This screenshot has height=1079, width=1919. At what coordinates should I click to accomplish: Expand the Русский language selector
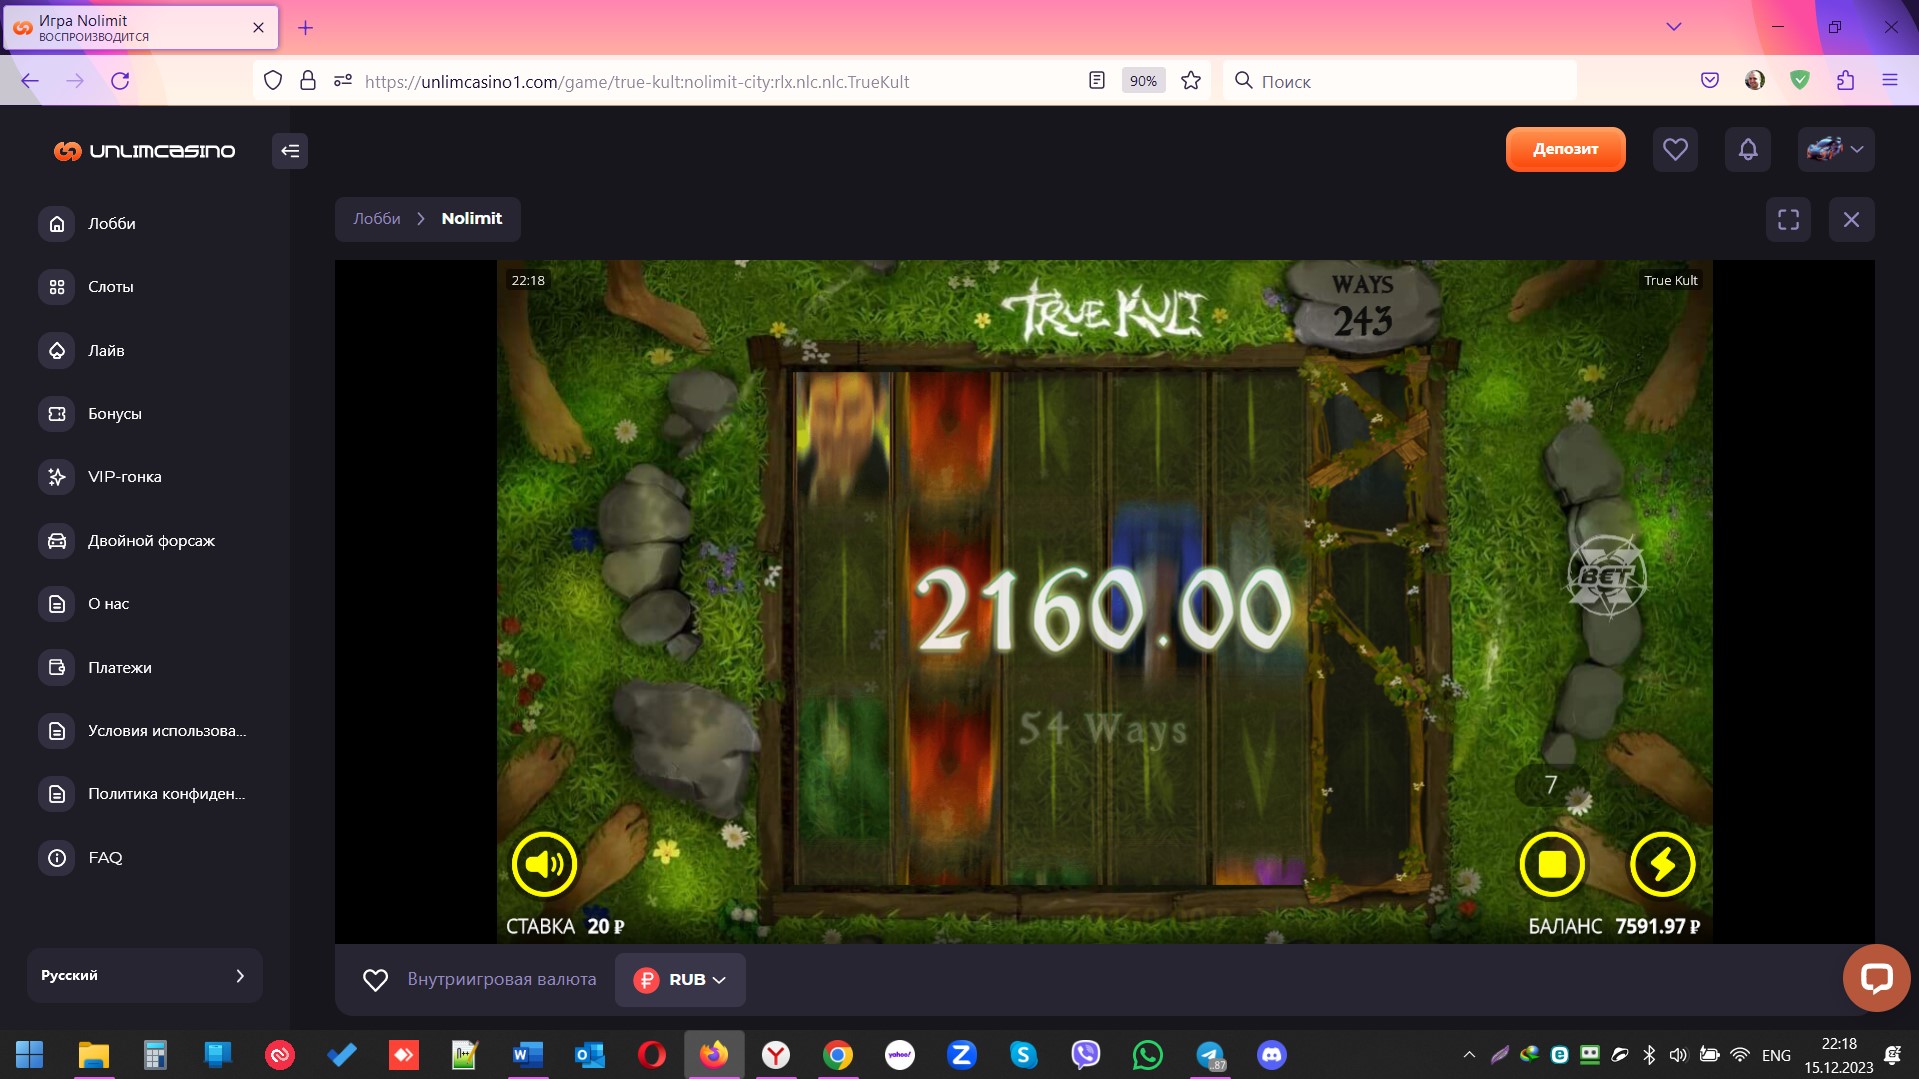tap(145, 975)
